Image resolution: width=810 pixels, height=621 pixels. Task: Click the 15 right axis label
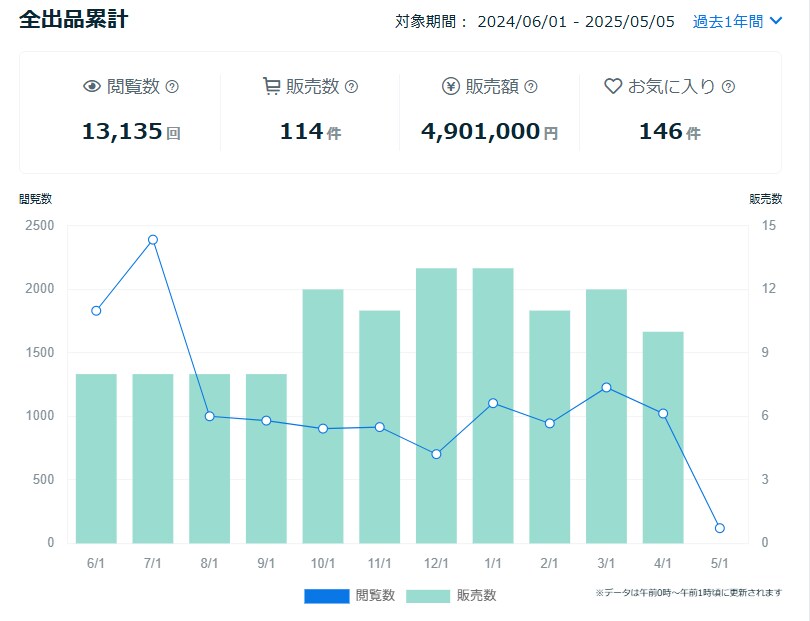(769, 226)
